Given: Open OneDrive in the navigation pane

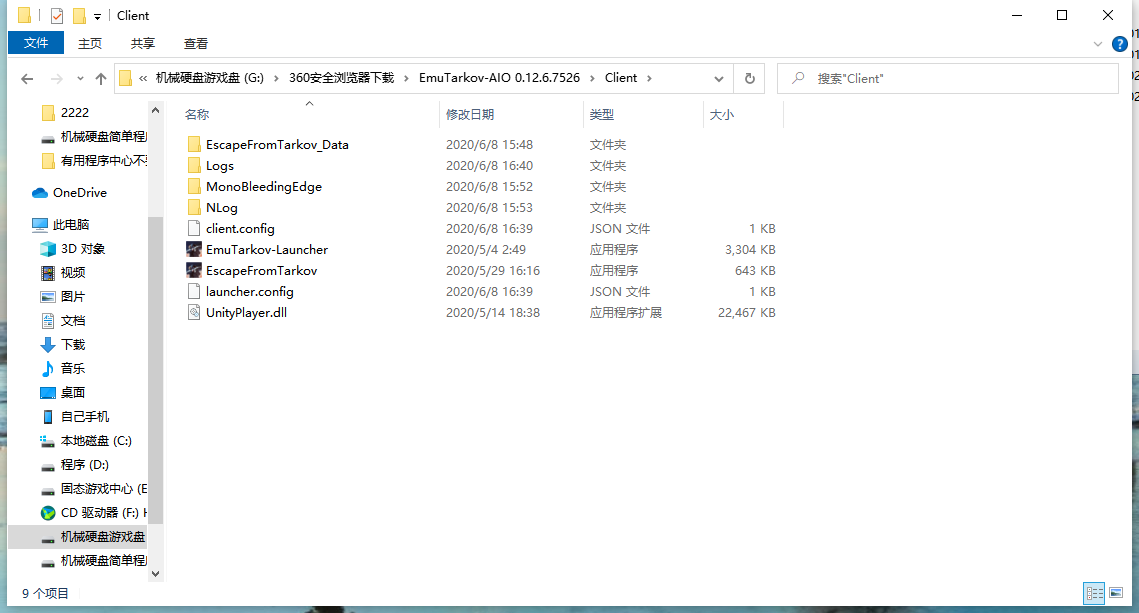Looking at the screenshot, I should [70, 192].
